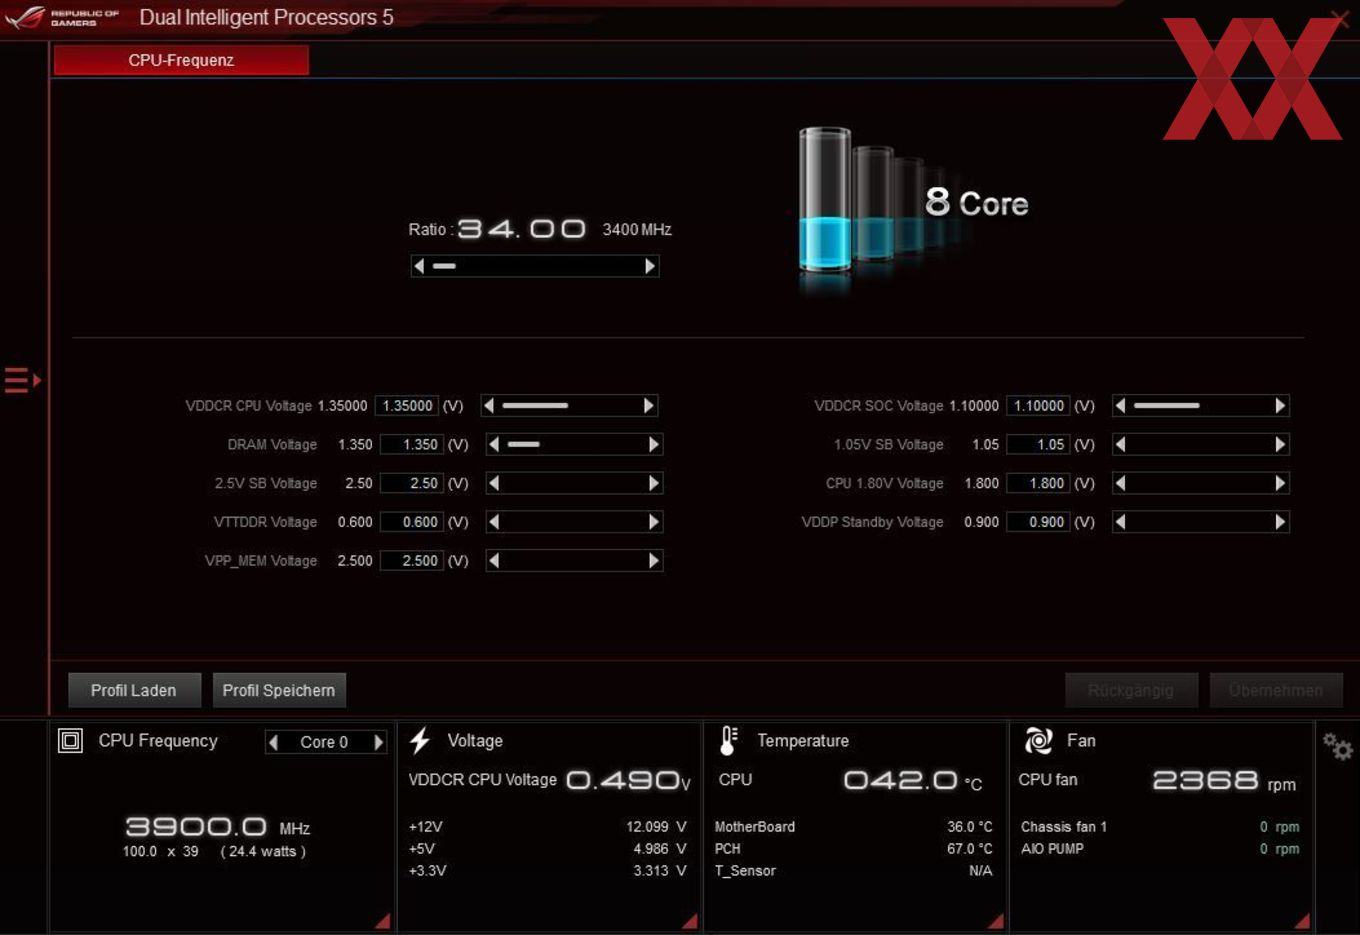Viewport: 1360px width, 935px height.
Task: Raise CPU 1.80V Voltage right arrow
Action: pos(1280,483)
